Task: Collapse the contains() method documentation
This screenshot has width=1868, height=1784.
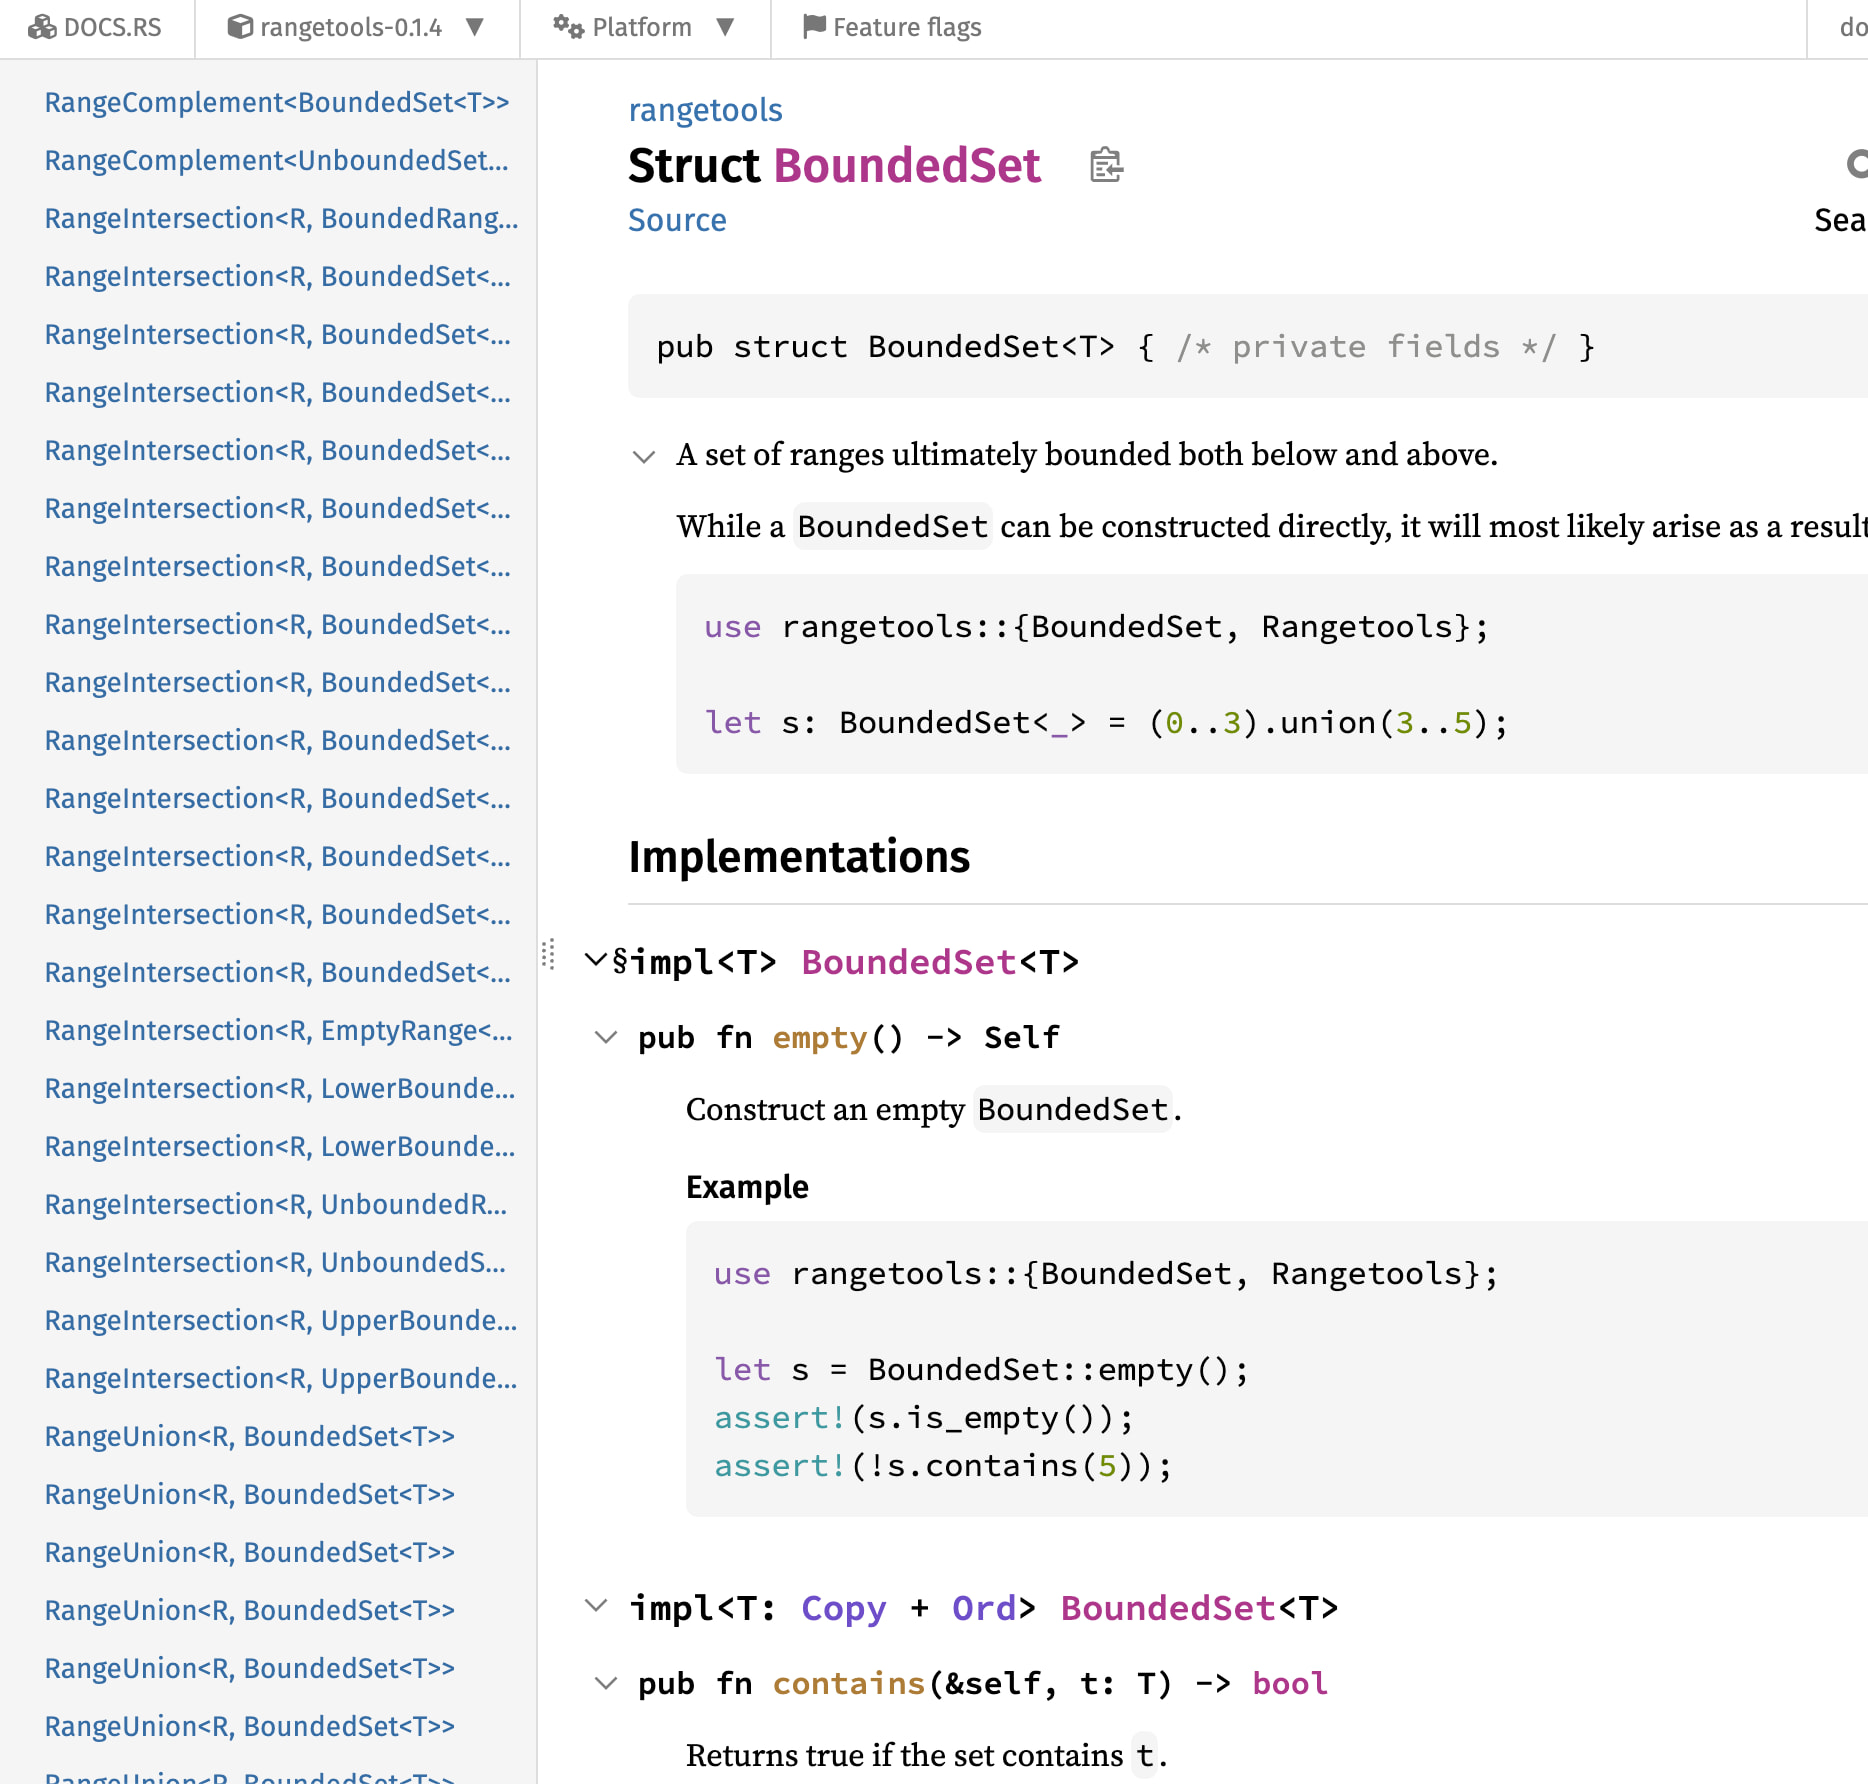Action: [x=607, y=1683]
